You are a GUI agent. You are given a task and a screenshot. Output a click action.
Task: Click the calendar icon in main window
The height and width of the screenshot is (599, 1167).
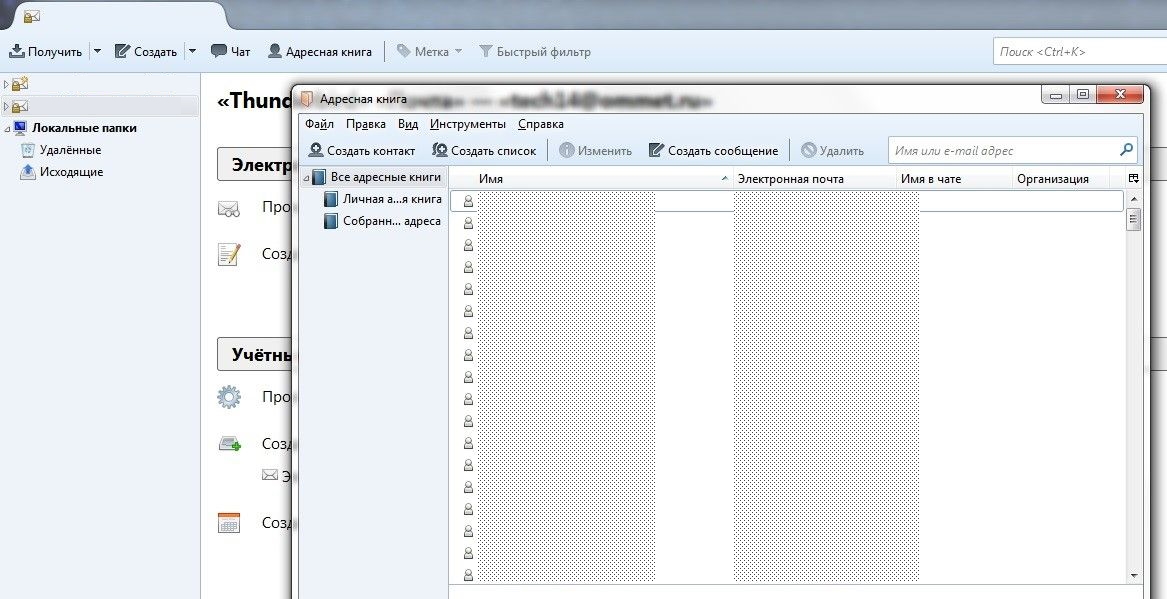228,522
